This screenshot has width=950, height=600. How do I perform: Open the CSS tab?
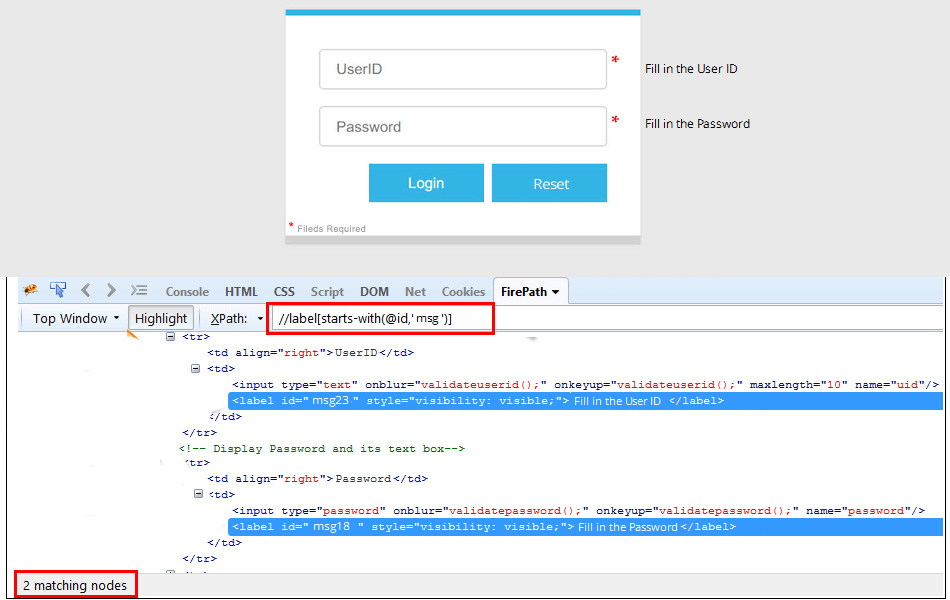[284, 292]
